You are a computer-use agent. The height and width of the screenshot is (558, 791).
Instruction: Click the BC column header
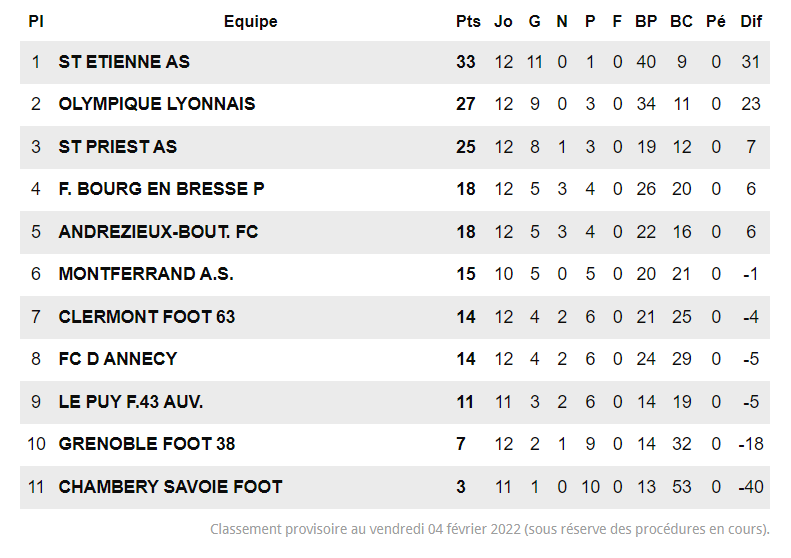point(681,22)
